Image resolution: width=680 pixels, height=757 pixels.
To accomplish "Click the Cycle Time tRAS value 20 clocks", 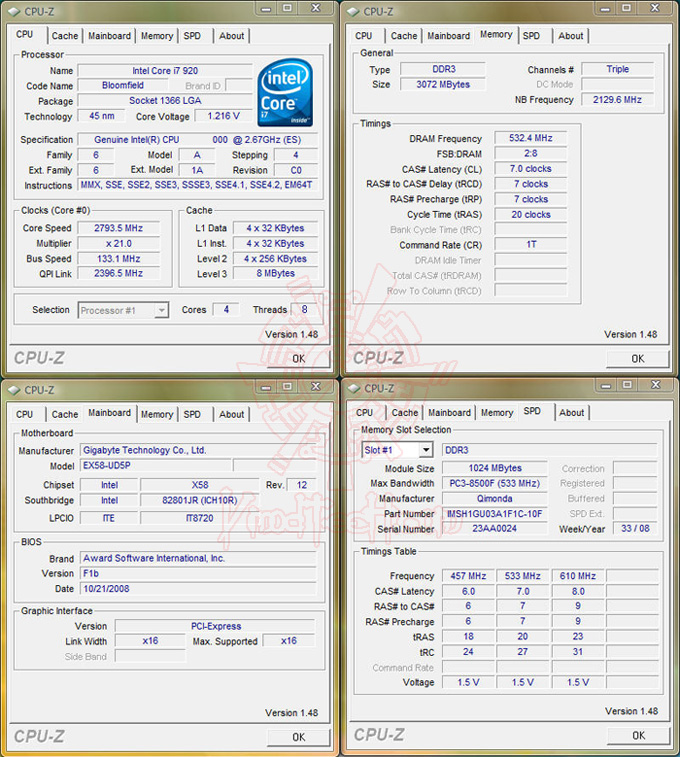I will pyautogui.click(x=530, y=214).
